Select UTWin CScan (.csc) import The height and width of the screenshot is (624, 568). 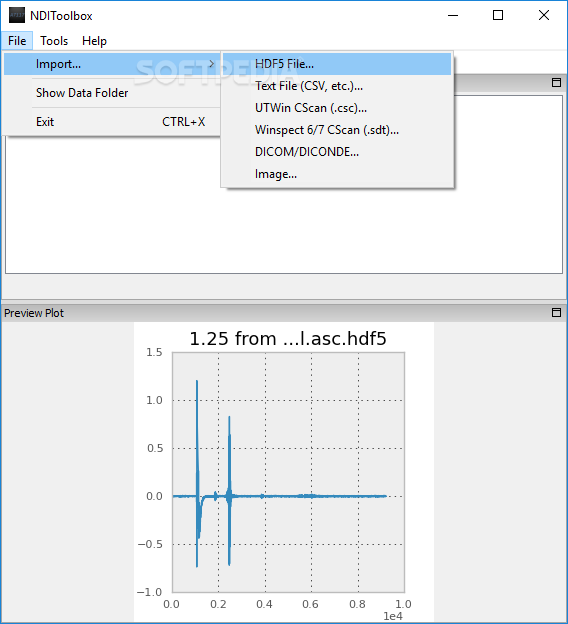[x=337, y=108]
